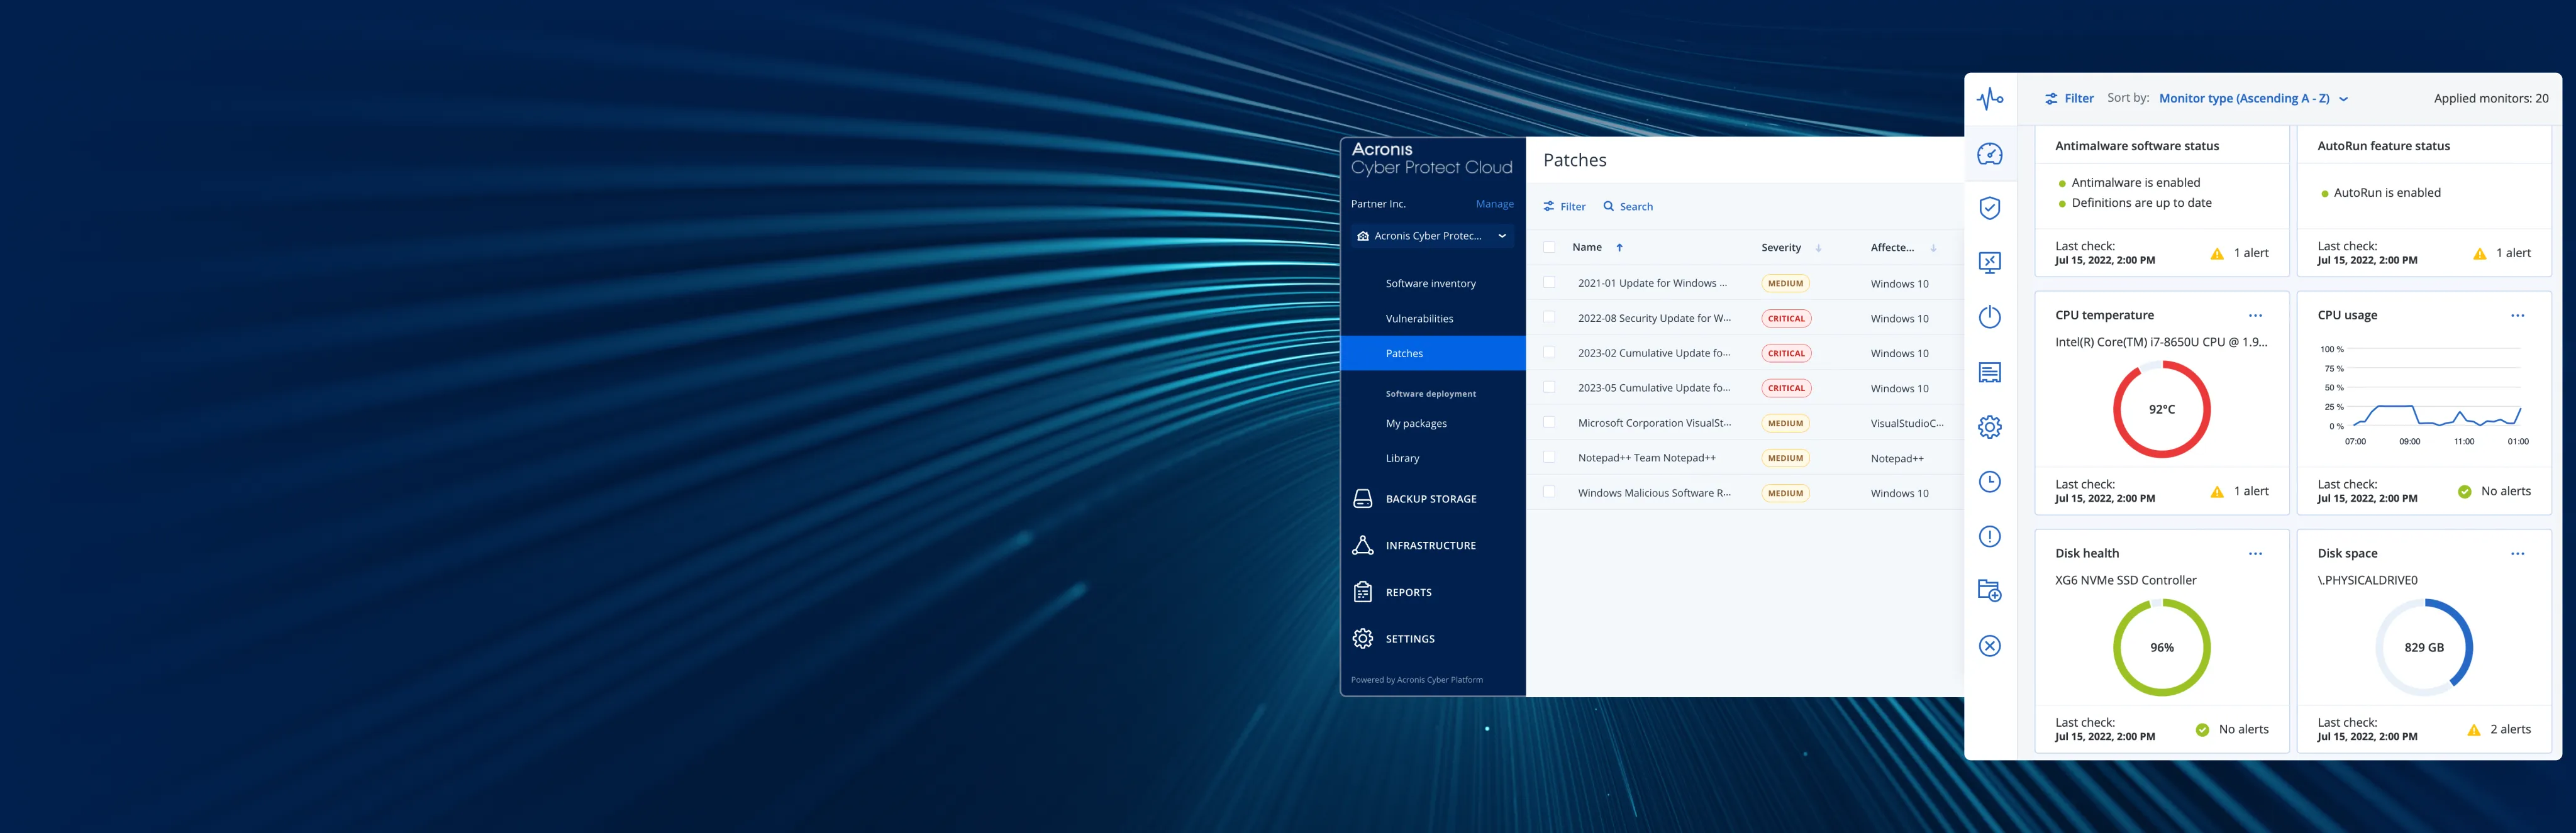2576x833 pixels.
Task: Open the Acronis Cyber Protect tenant dropdown
Action: pos(1431,236)
